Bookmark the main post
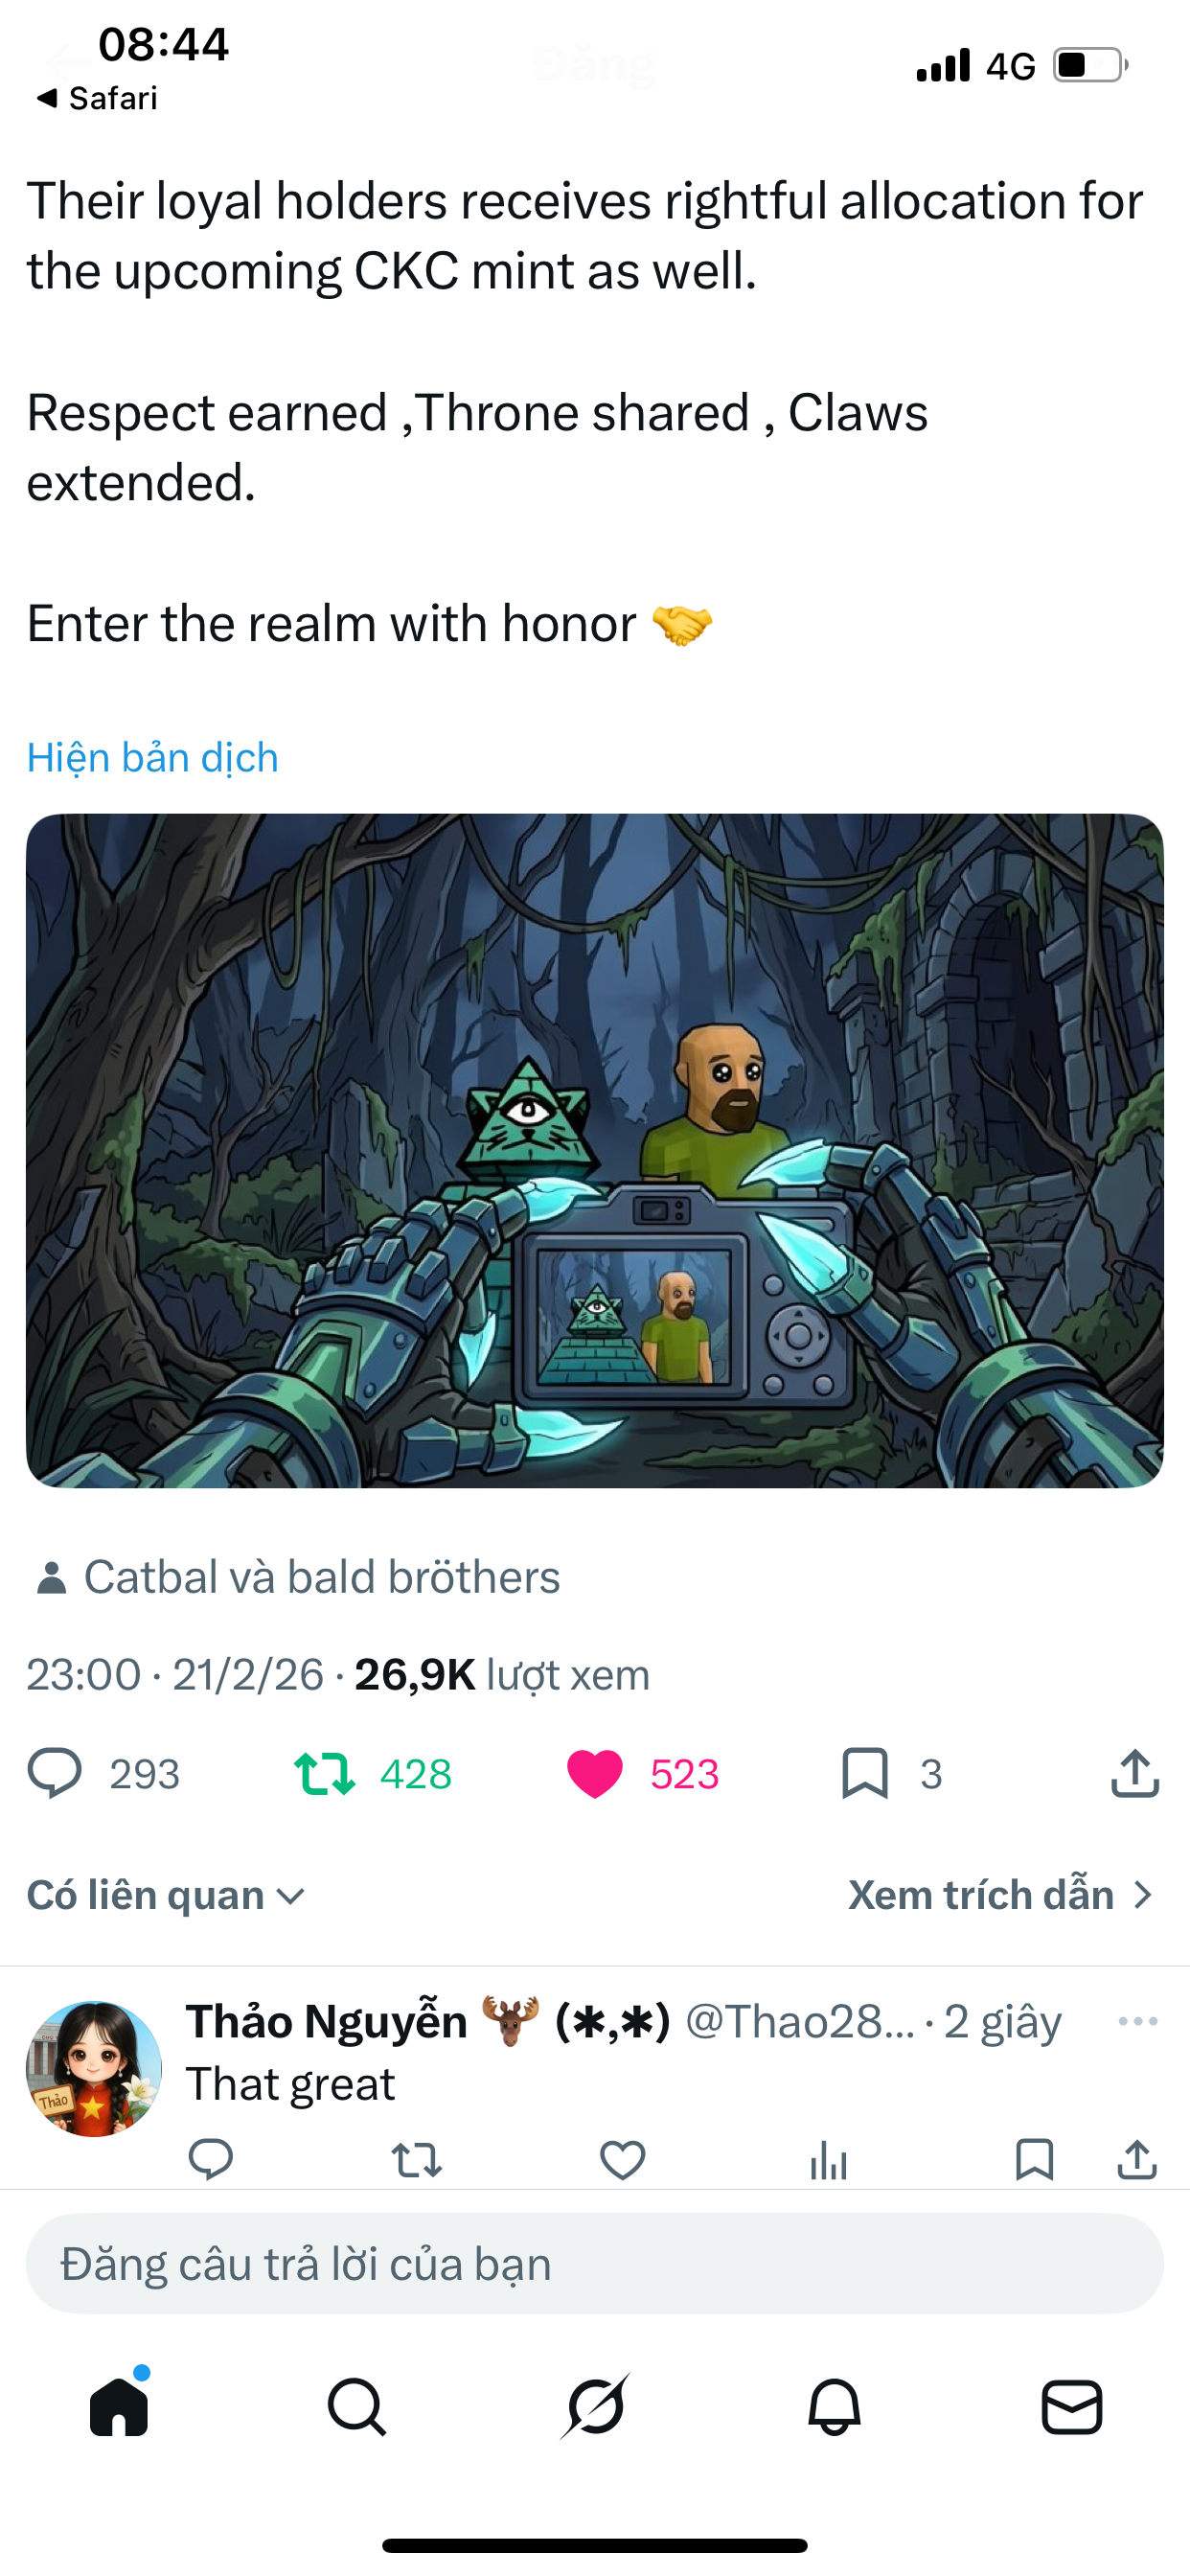Image resolution: width=1190 pixels, height=2576 pixels. [x=865, y=1773]
